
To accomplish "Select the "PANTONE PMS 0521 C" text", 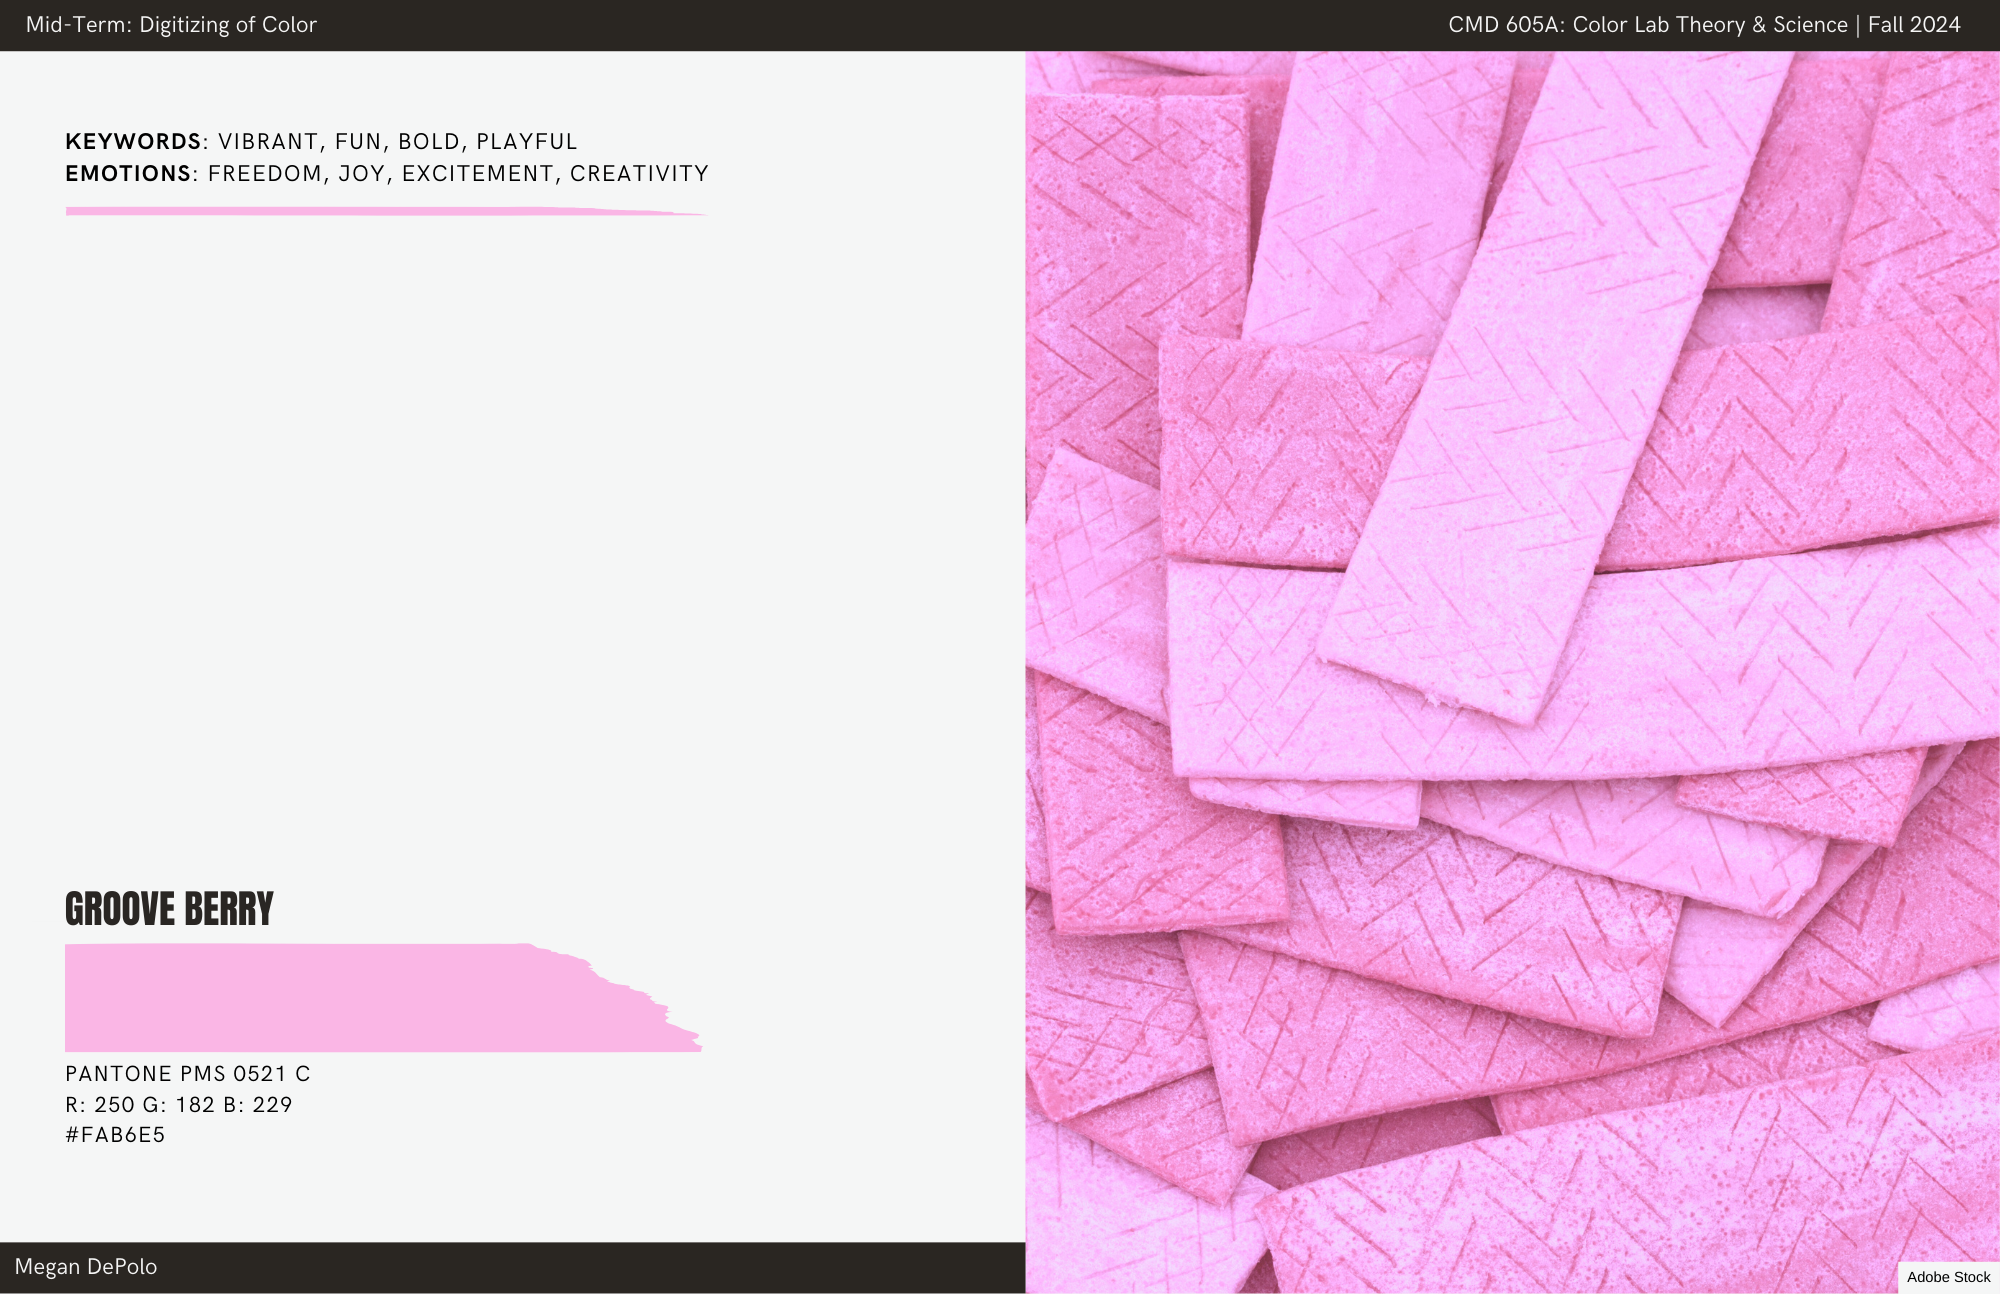I will point(188,1074).
